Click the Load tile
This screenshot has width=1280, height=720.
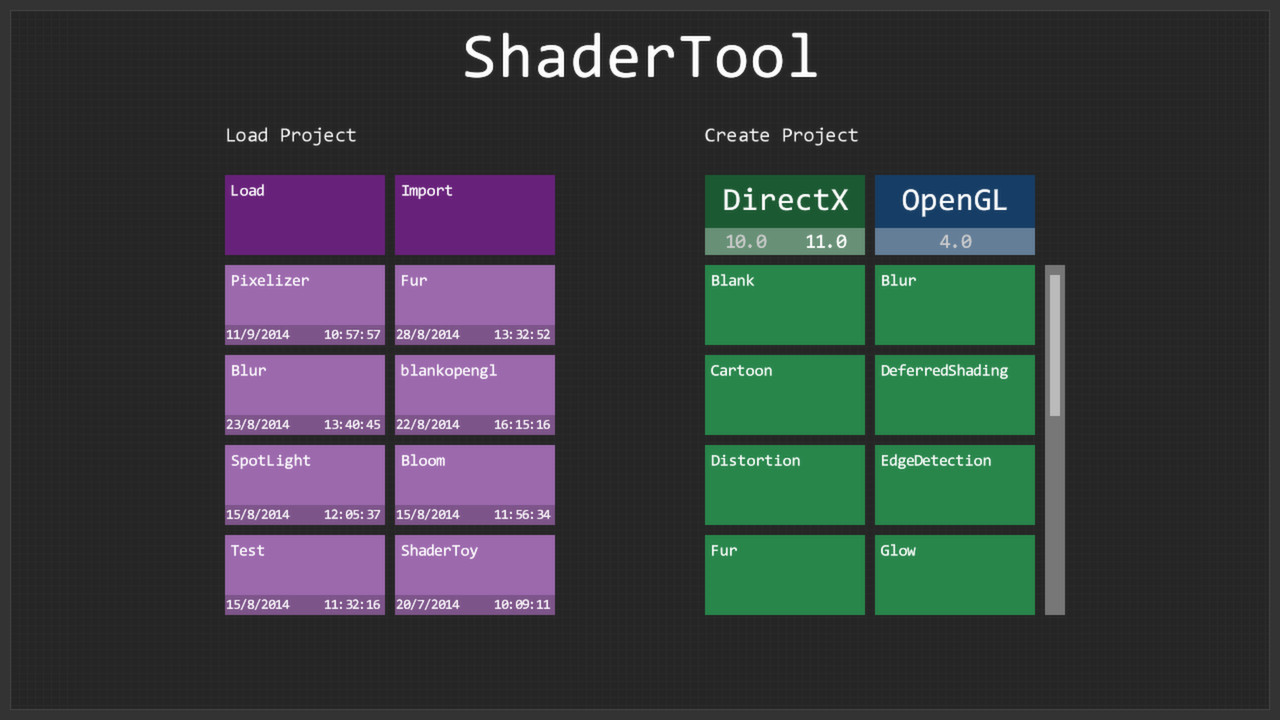point(304,214)
